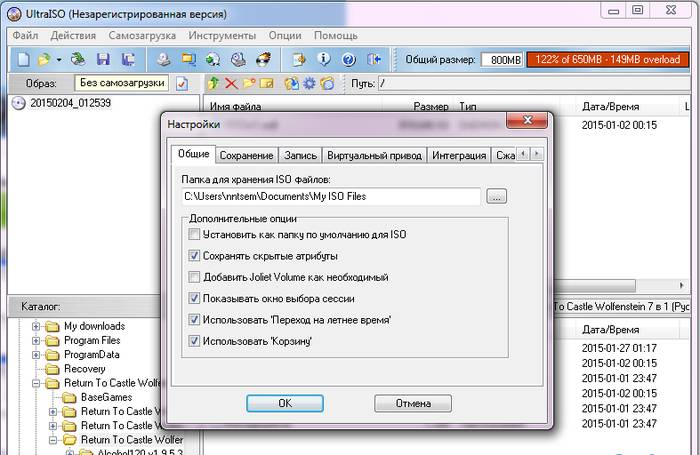
Task: Click the green Up arrow folder icon
Action: [213, 83]
